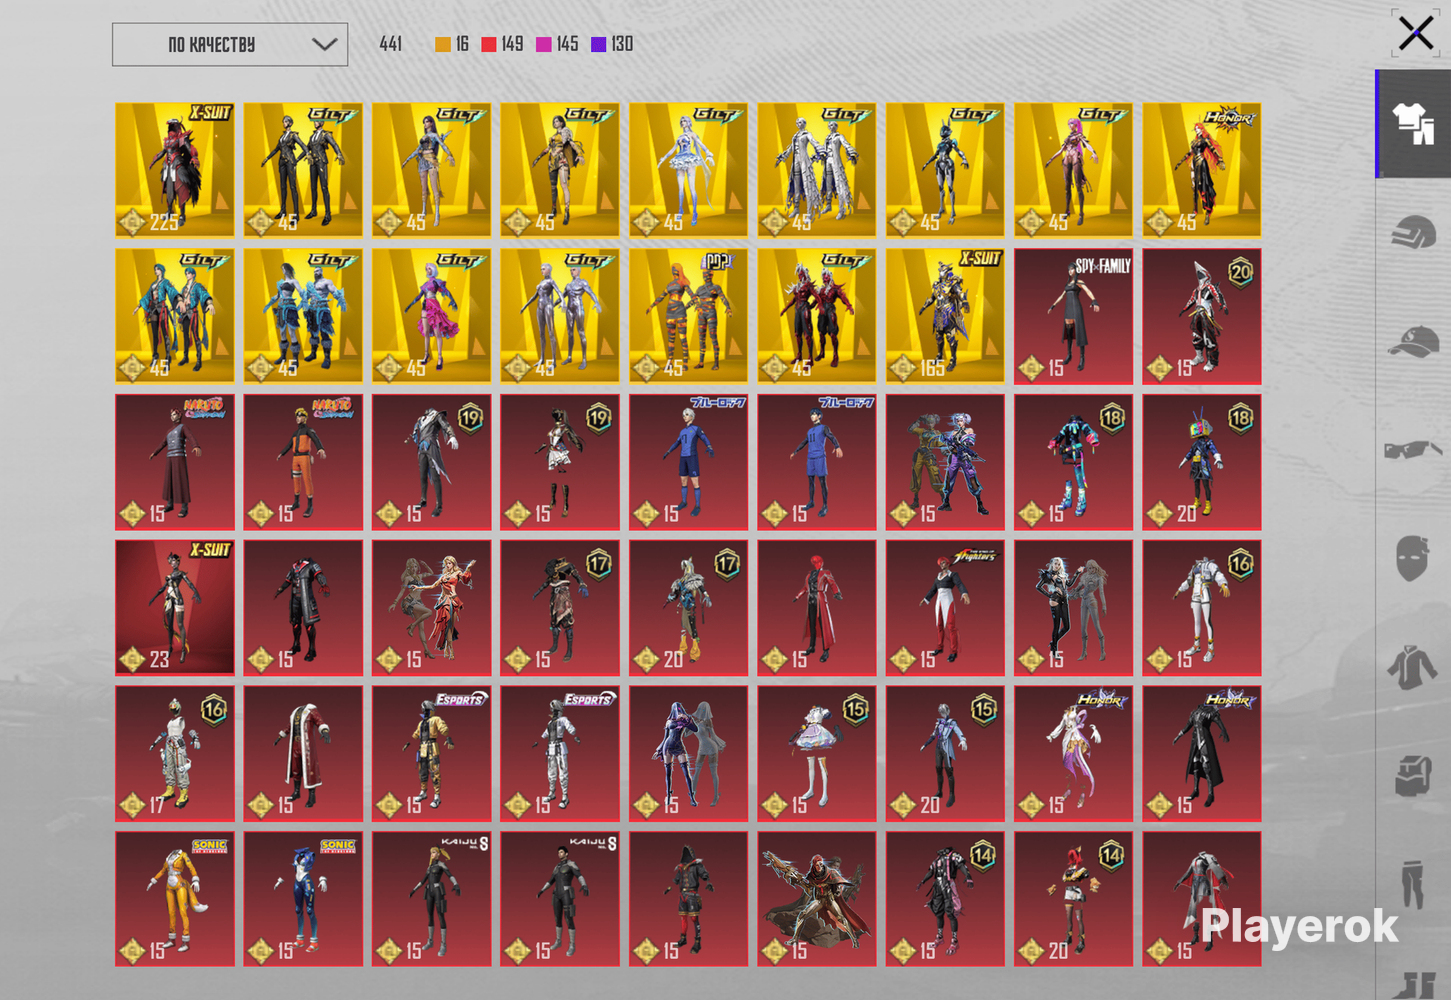Switch to the glasses category
This screenshot has width=1451, height=1000.
point(1414,450)
